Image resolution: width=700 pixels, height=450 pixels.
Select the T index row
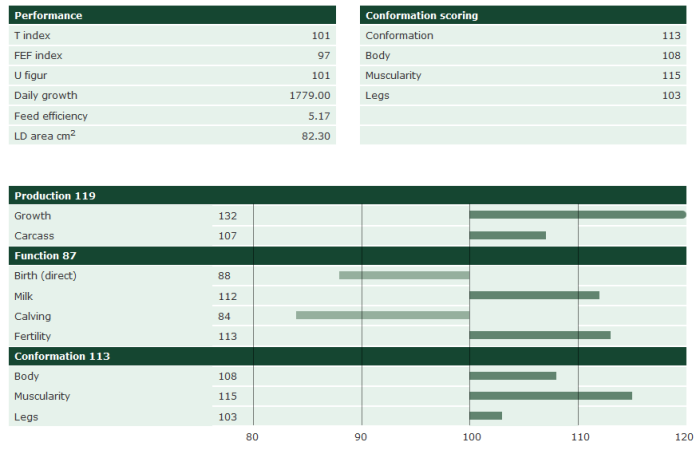[x=172, y=35]
